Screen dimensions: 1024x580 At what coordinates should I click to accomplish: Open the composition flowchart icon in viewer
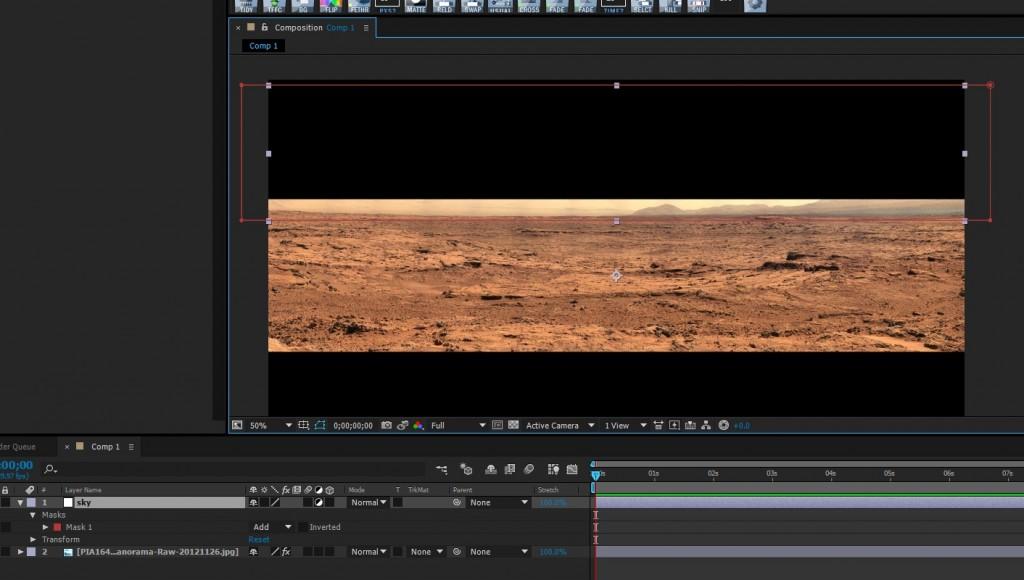tap(706, 425)
